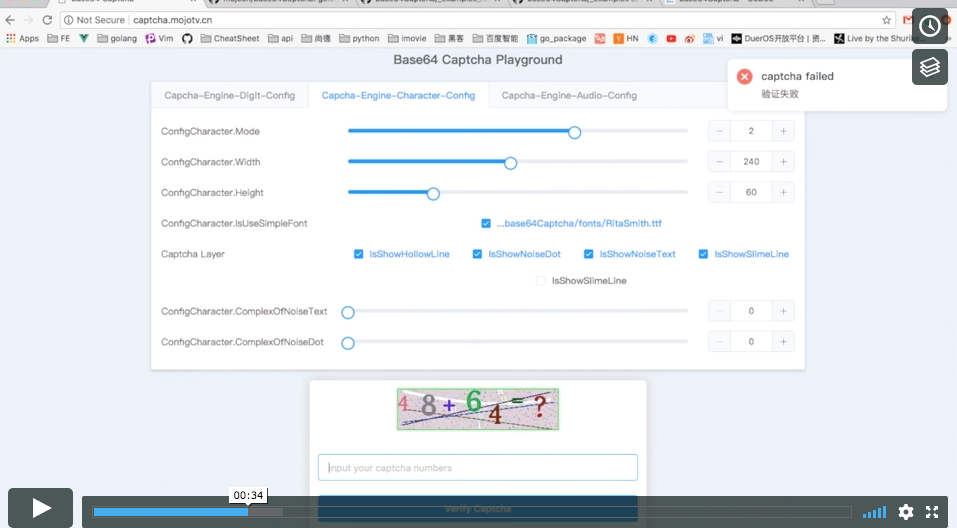This screenshot has width=957, height=528.
Task: Open the python bookmarks folder
Action: point(359,38)
